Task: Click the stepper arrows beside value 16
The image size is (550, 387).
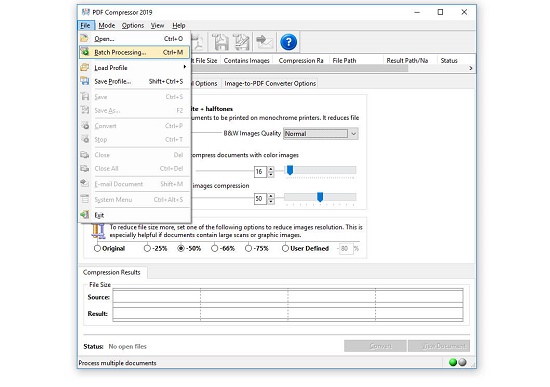Action: [271, 172]
